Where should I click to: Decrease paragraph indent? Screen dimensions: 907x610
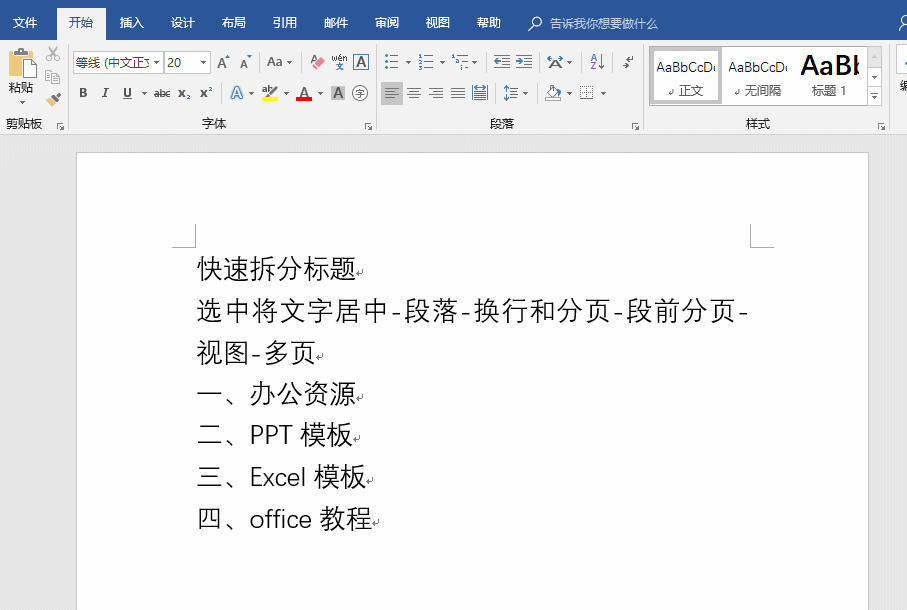[502, 62]
